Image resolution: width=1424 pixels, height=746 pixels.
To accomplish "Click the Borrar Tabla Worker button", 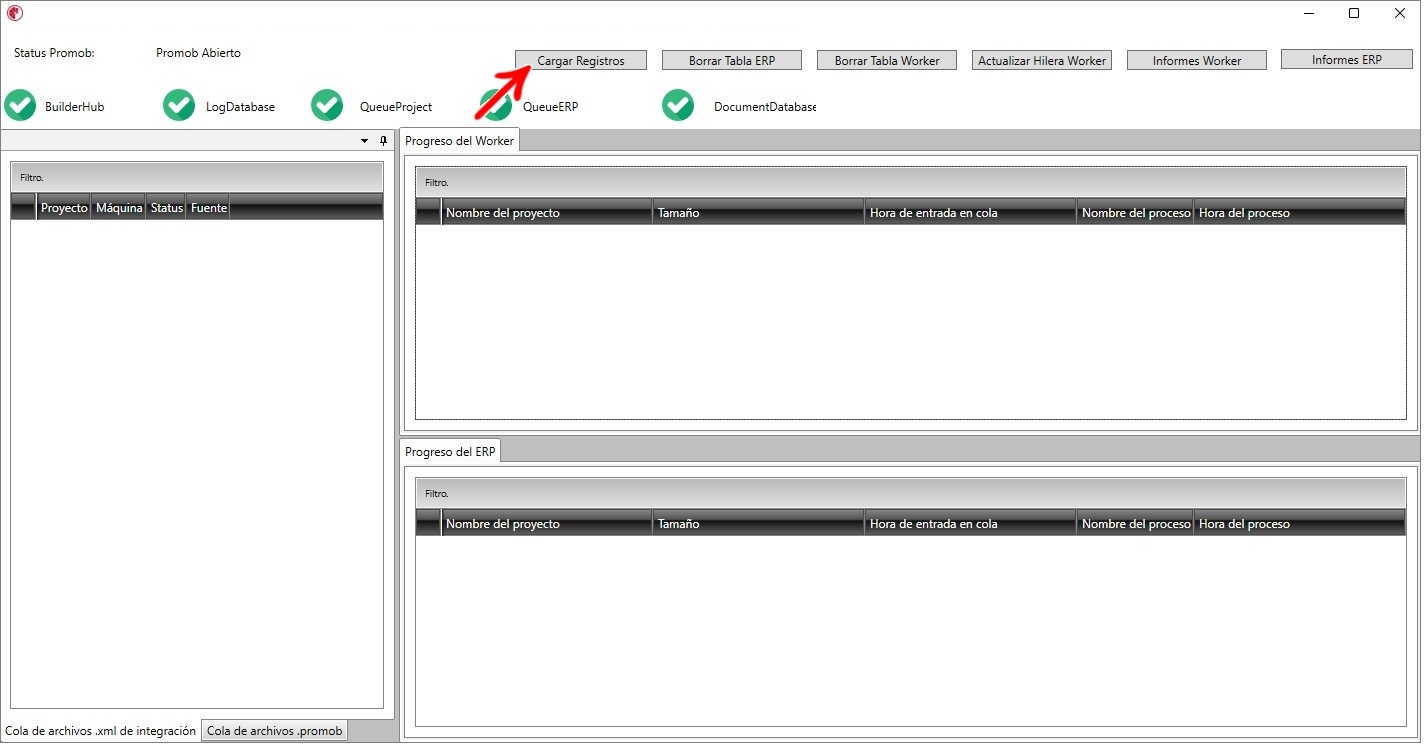I will (x=887, y=60).
